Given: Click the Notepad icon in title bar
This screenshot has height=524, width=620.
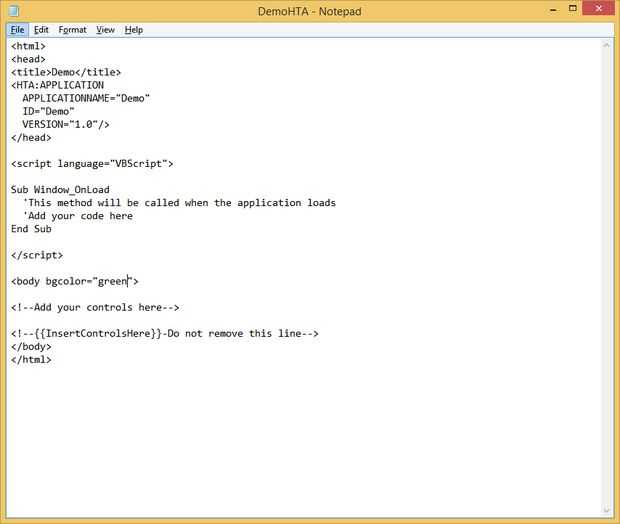Looking at the screenshot, I should point(13,11).
